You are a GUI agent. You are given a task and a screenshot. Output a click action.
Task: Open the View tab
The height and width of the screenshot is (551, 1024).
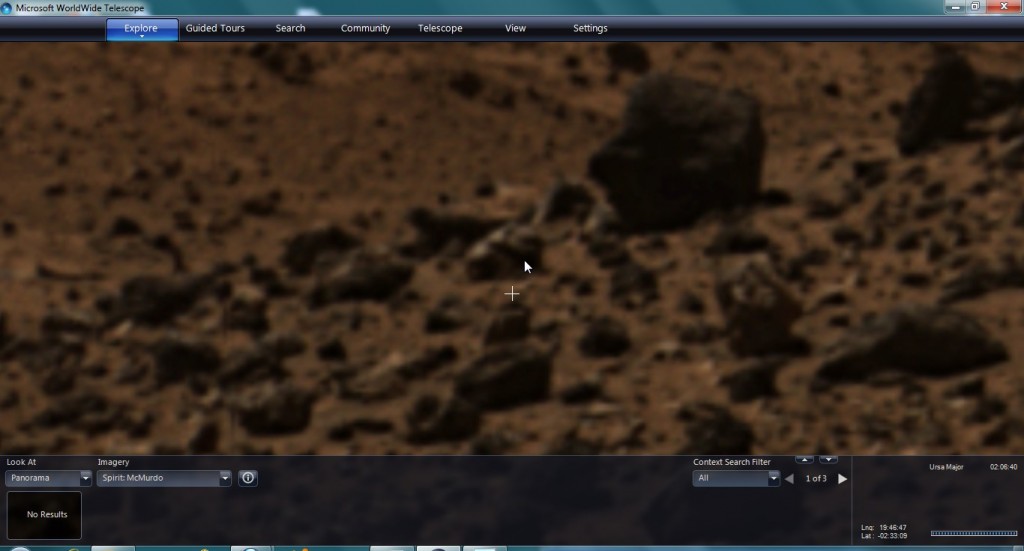[x=515, y=28]
